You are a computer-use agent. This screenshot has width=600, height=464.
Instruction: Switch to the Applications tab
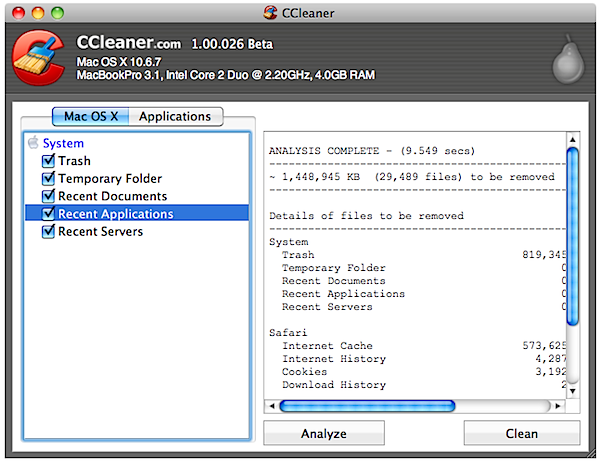pos(175,116)
